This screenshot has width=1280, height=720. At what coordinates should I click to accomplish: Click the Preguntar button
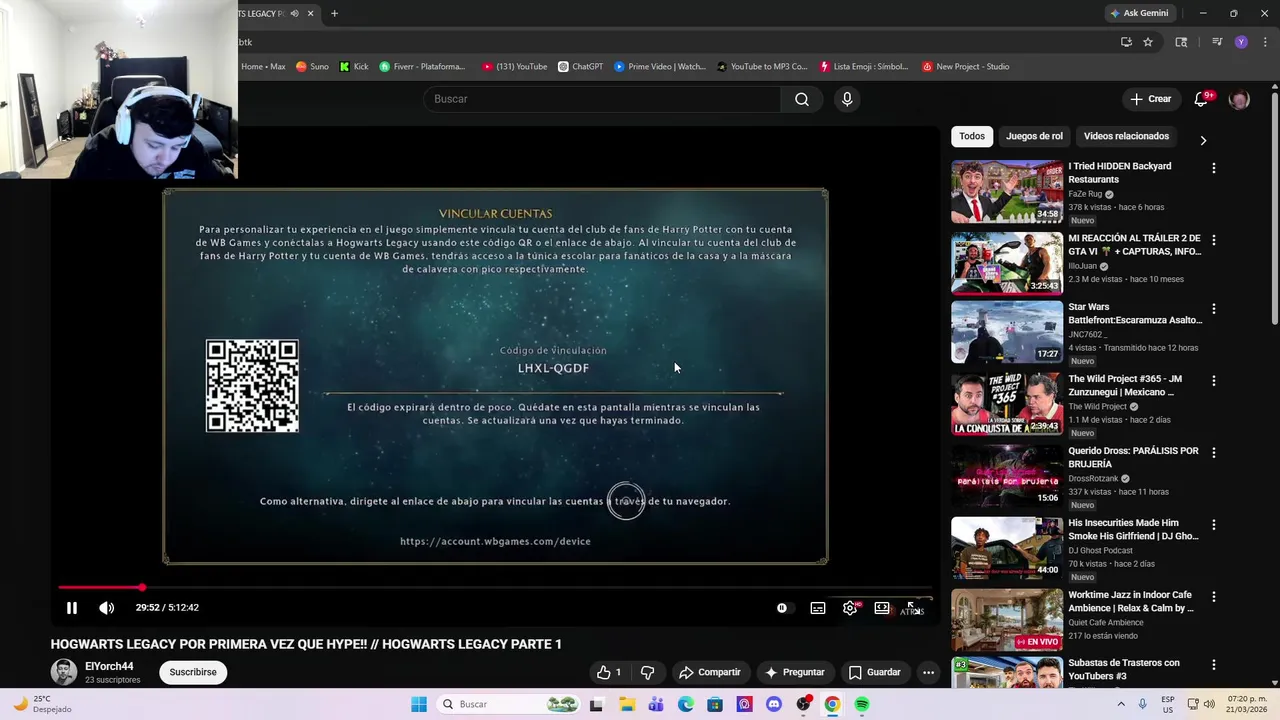click(795, 672)
